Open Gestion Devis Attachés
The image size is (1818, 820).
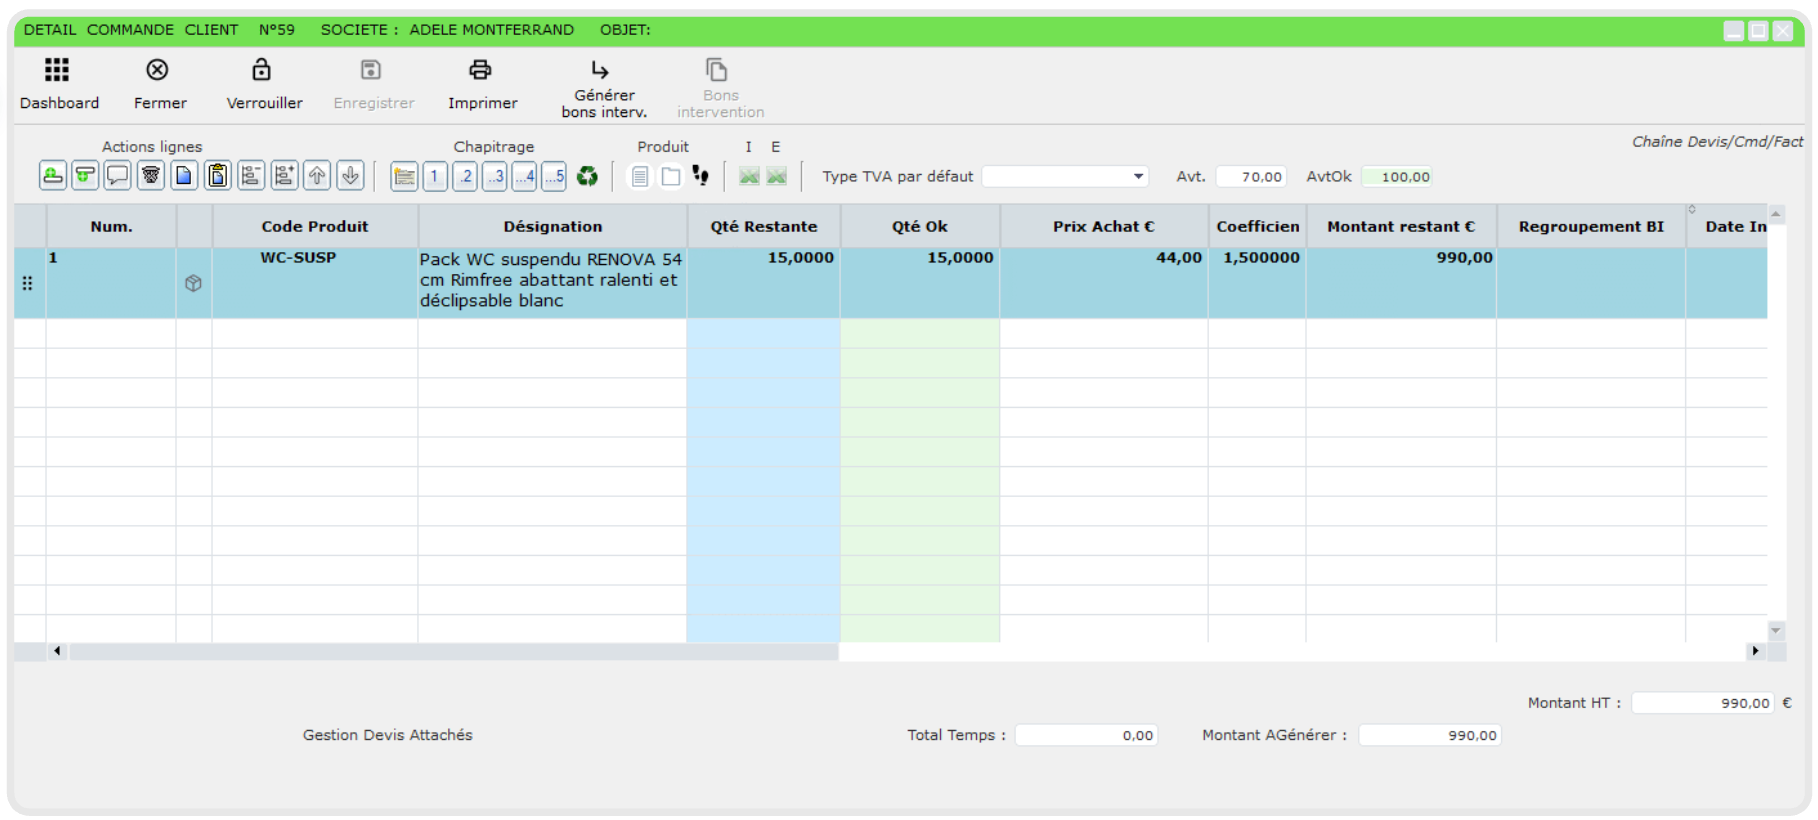[388, 735]
